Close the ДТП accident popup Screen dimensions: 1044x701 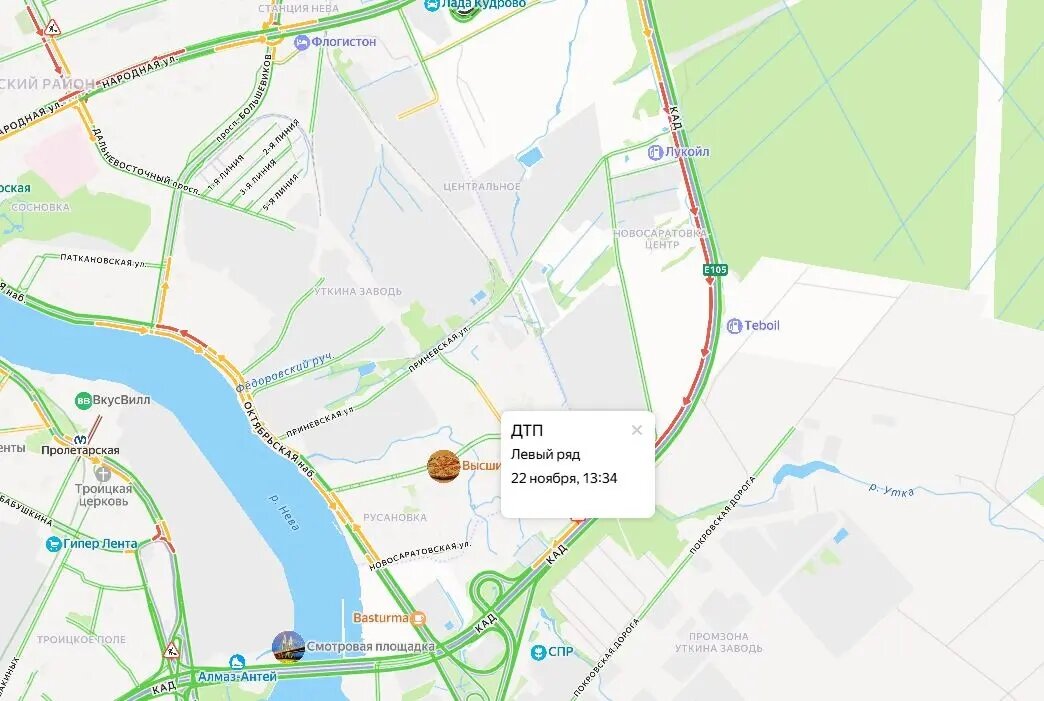point(637,430)
